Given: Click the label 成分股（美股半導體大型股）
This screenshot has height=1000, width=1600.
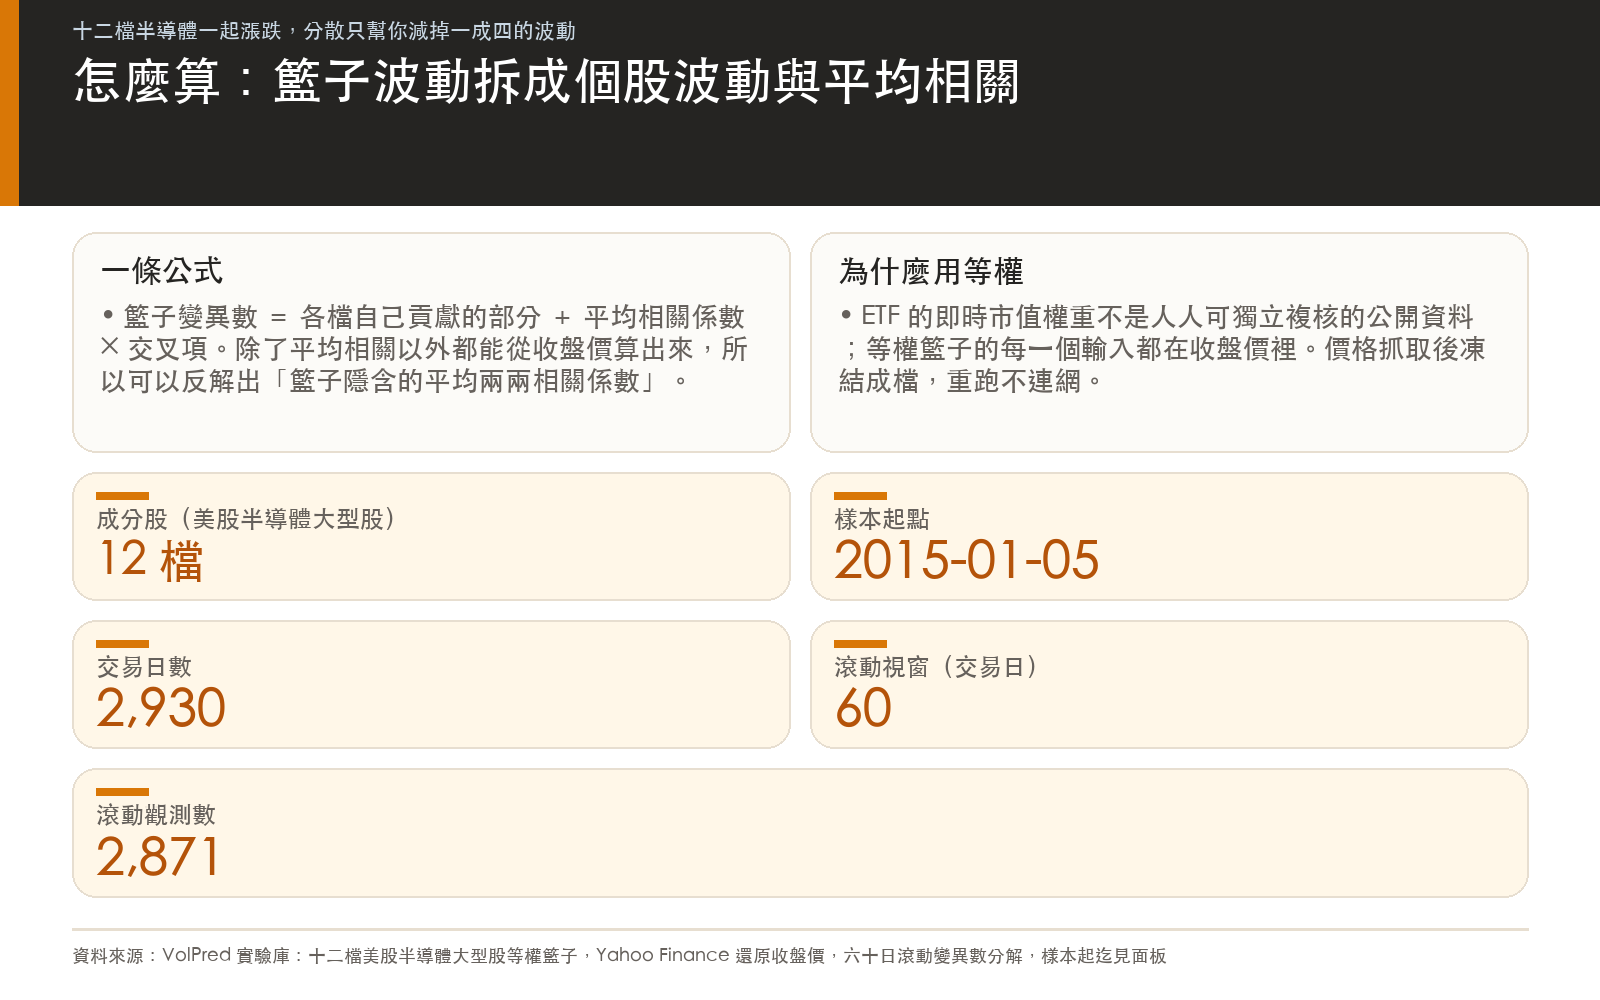Looking at the screenshot, I should [x=246, y=519].
